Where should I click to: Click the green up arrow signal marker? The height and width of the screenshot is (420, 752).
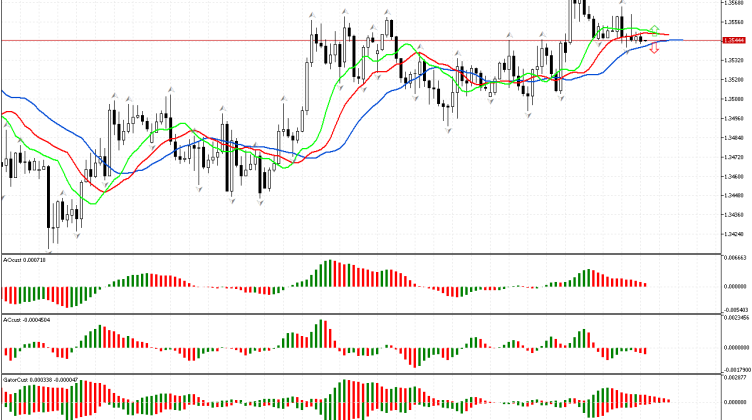click(653, 29)
